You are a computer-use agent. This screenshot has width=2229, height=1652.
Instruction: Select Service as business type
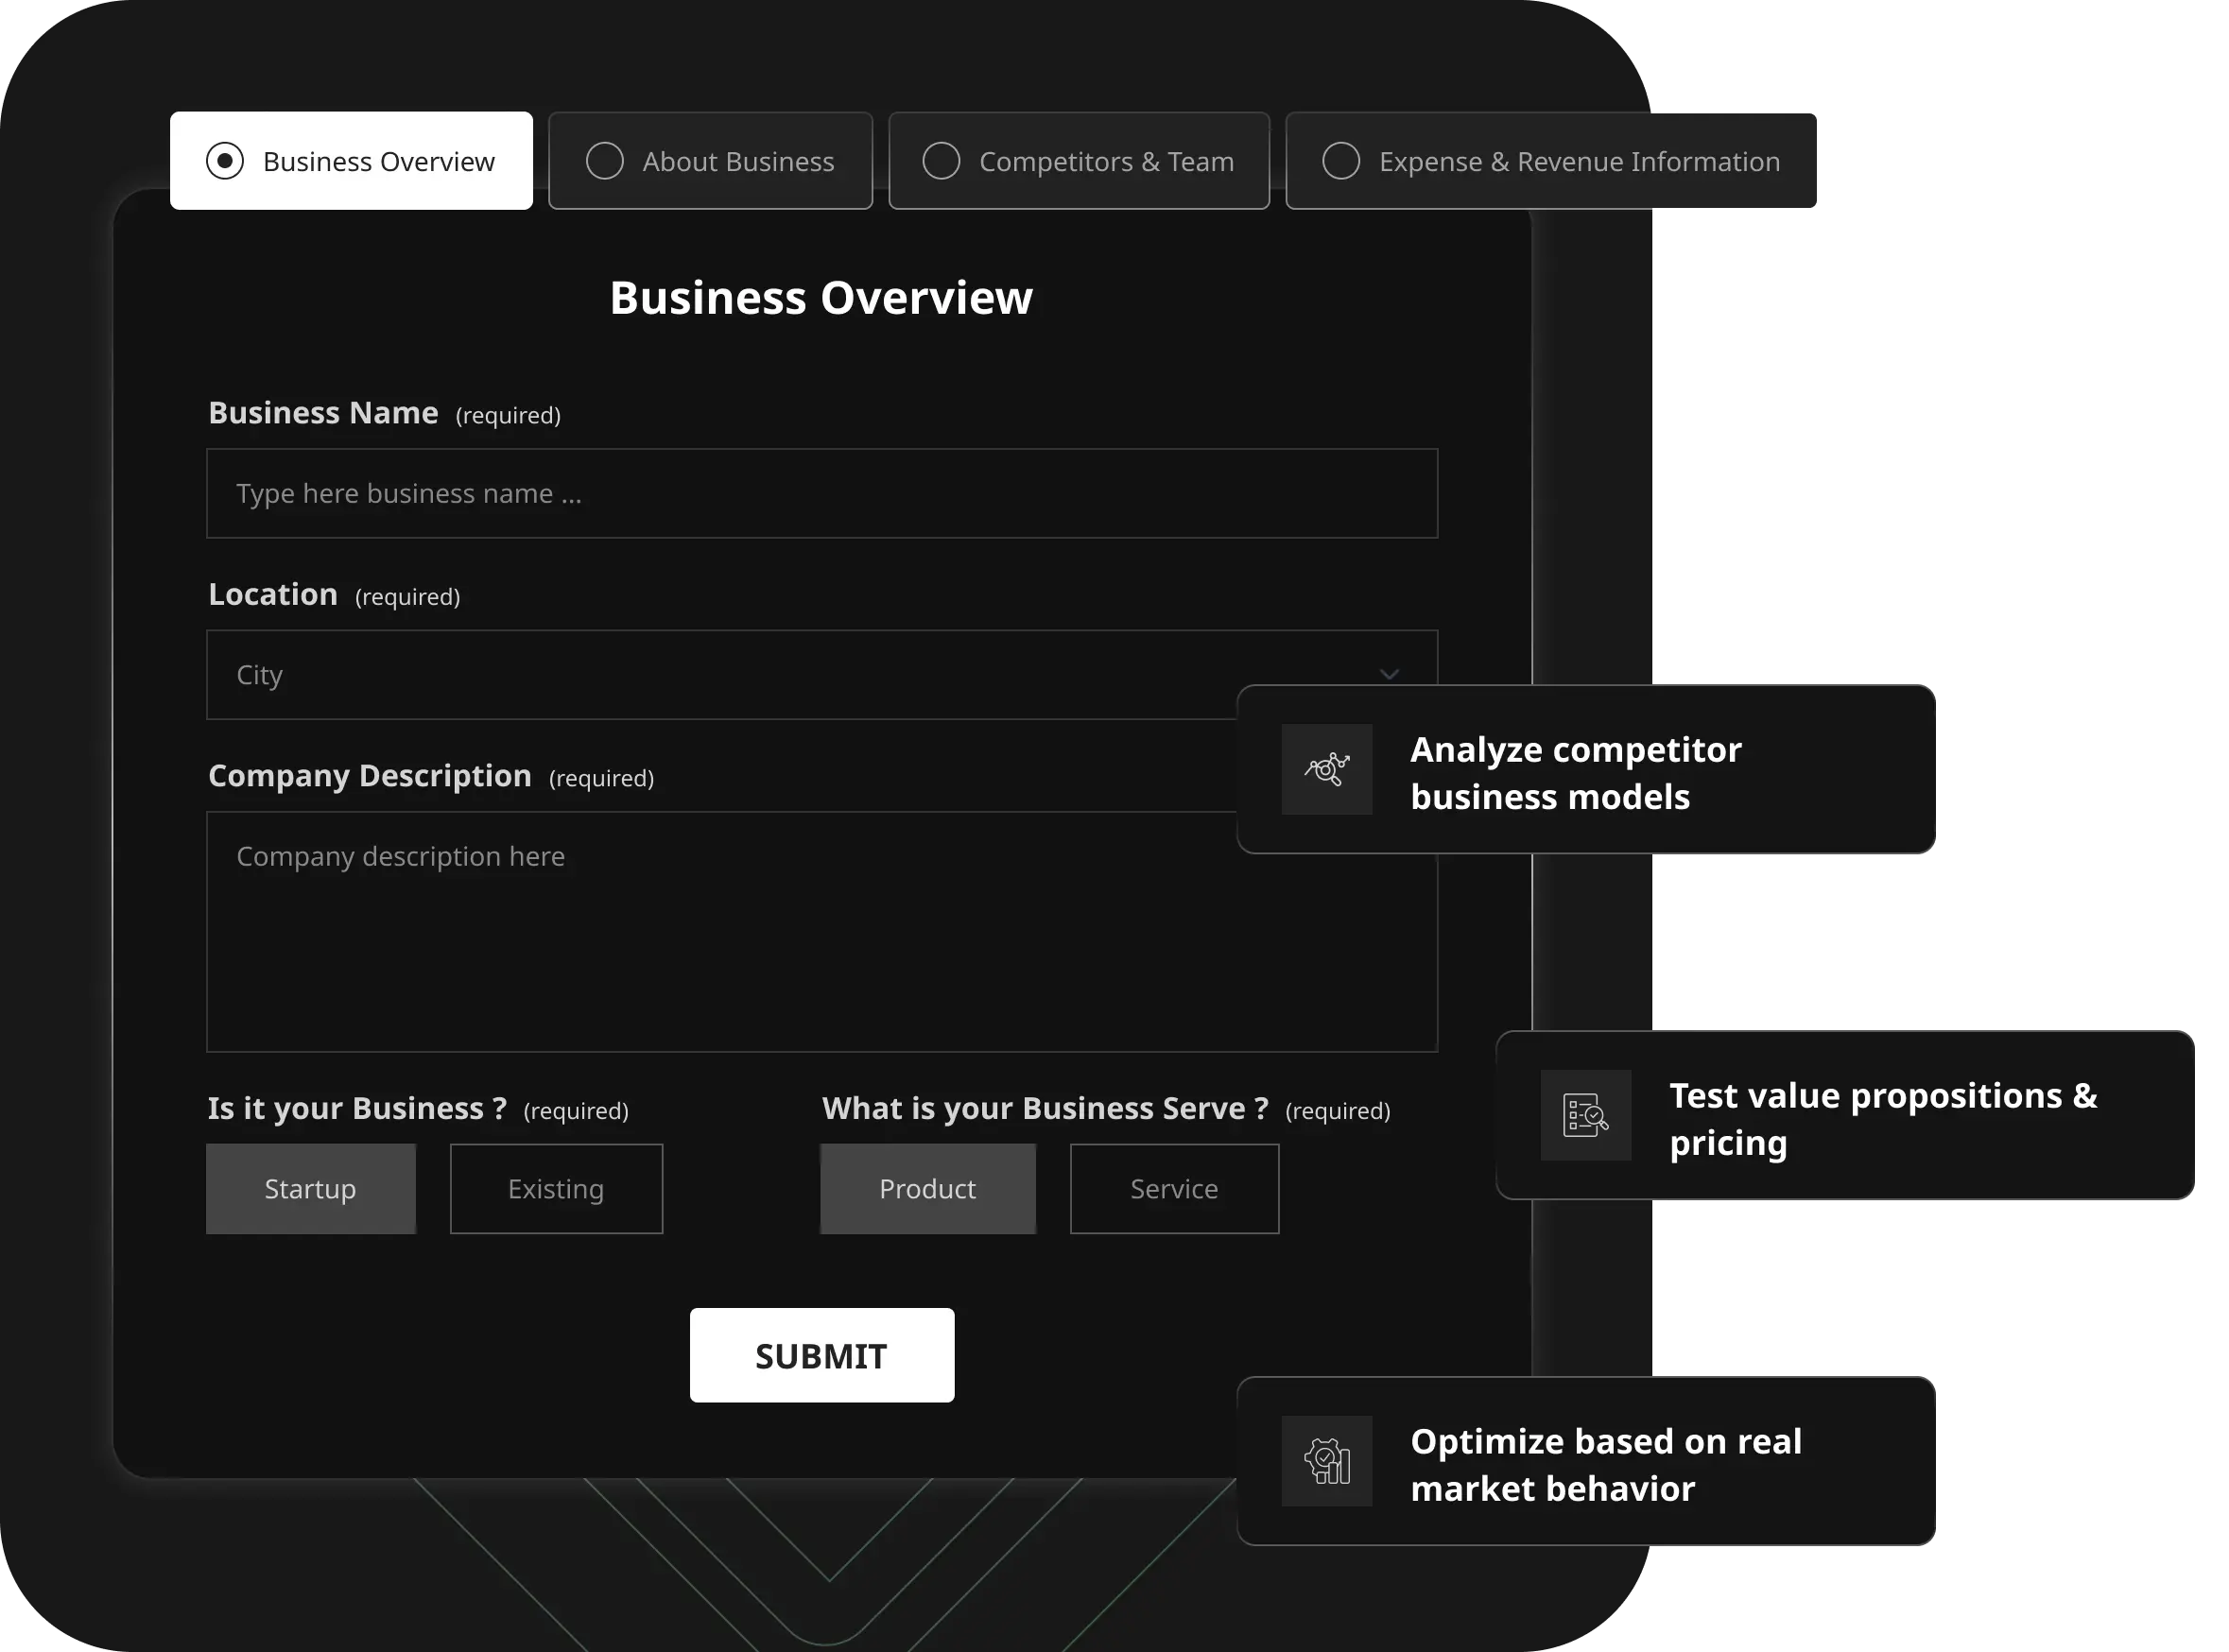tap(1174, 1189)
